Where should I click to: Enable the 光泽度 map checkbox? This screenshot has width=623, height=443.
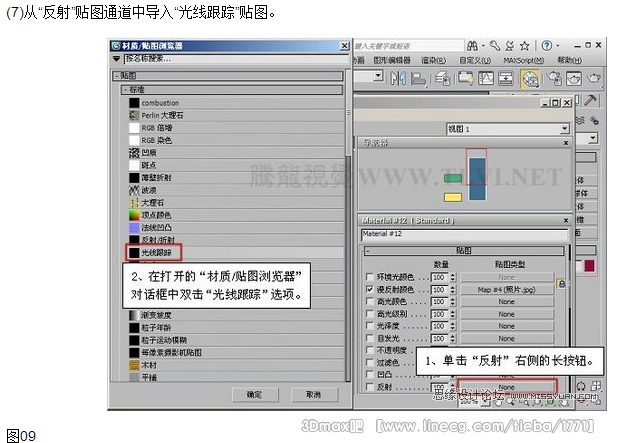[x=370, y=326]
